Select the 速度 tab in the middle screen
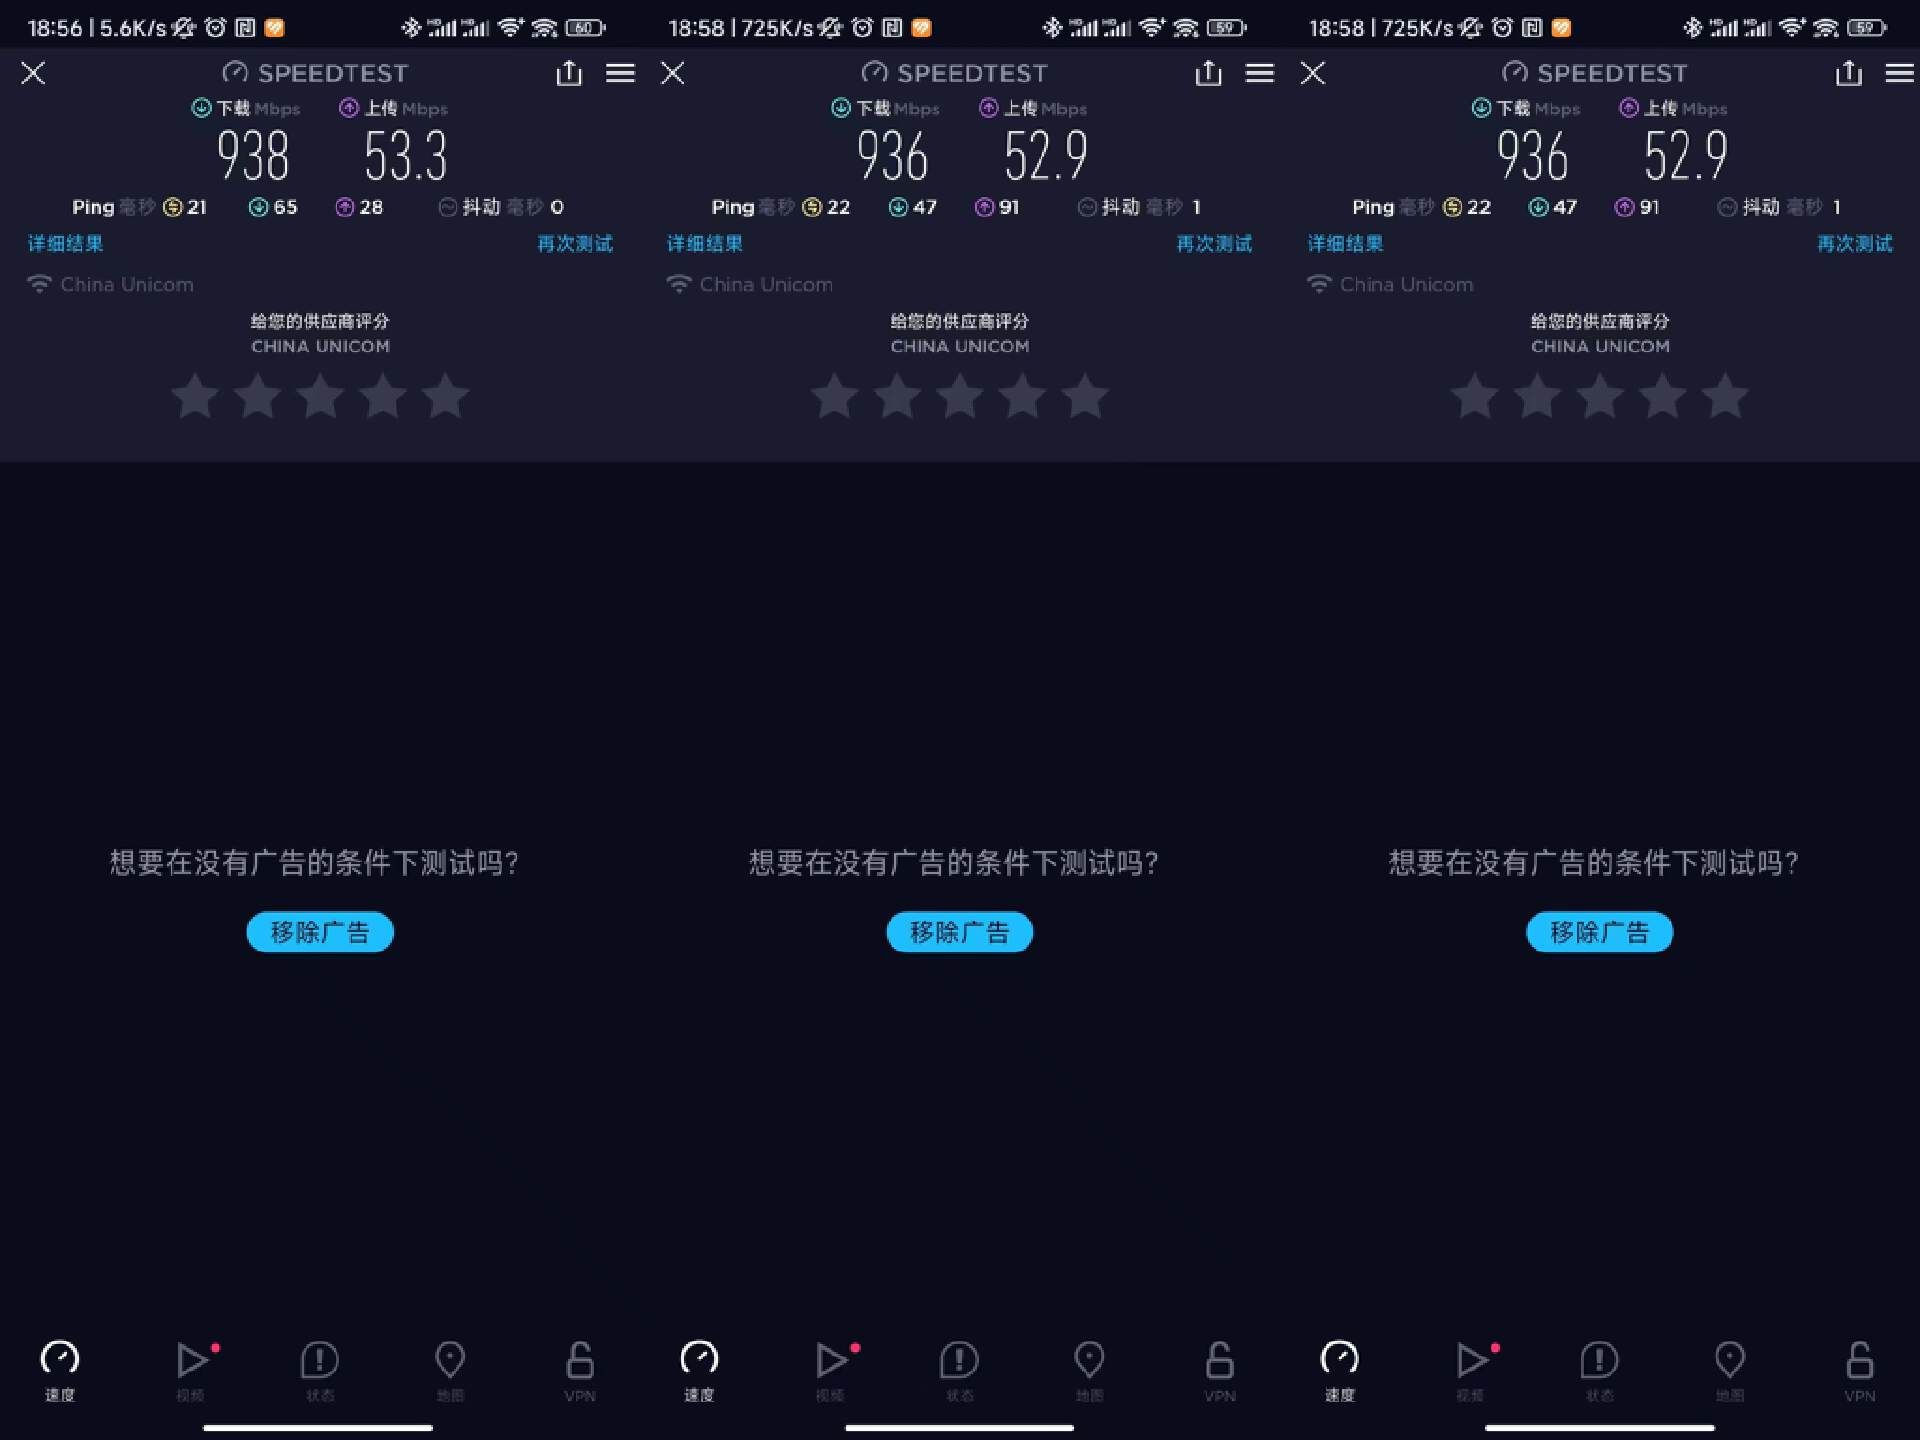1920x1440 pixels. 699,1371
